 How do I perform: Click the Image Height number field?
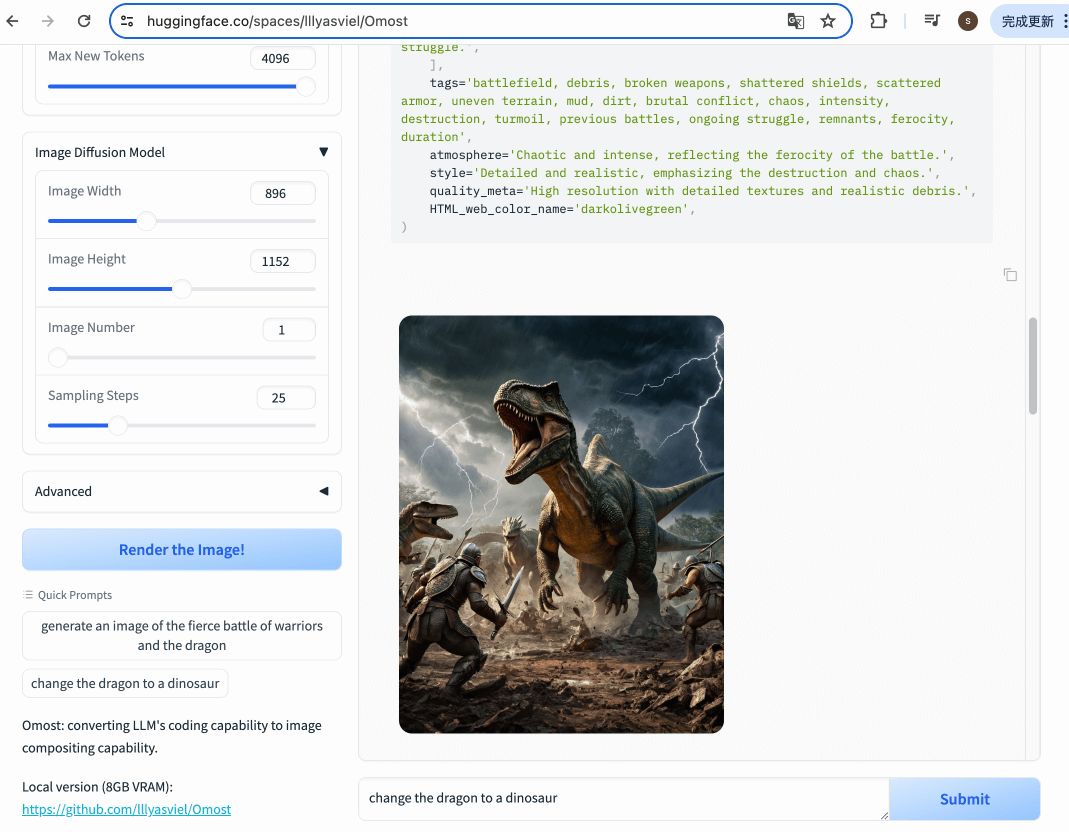pos(281,261)
